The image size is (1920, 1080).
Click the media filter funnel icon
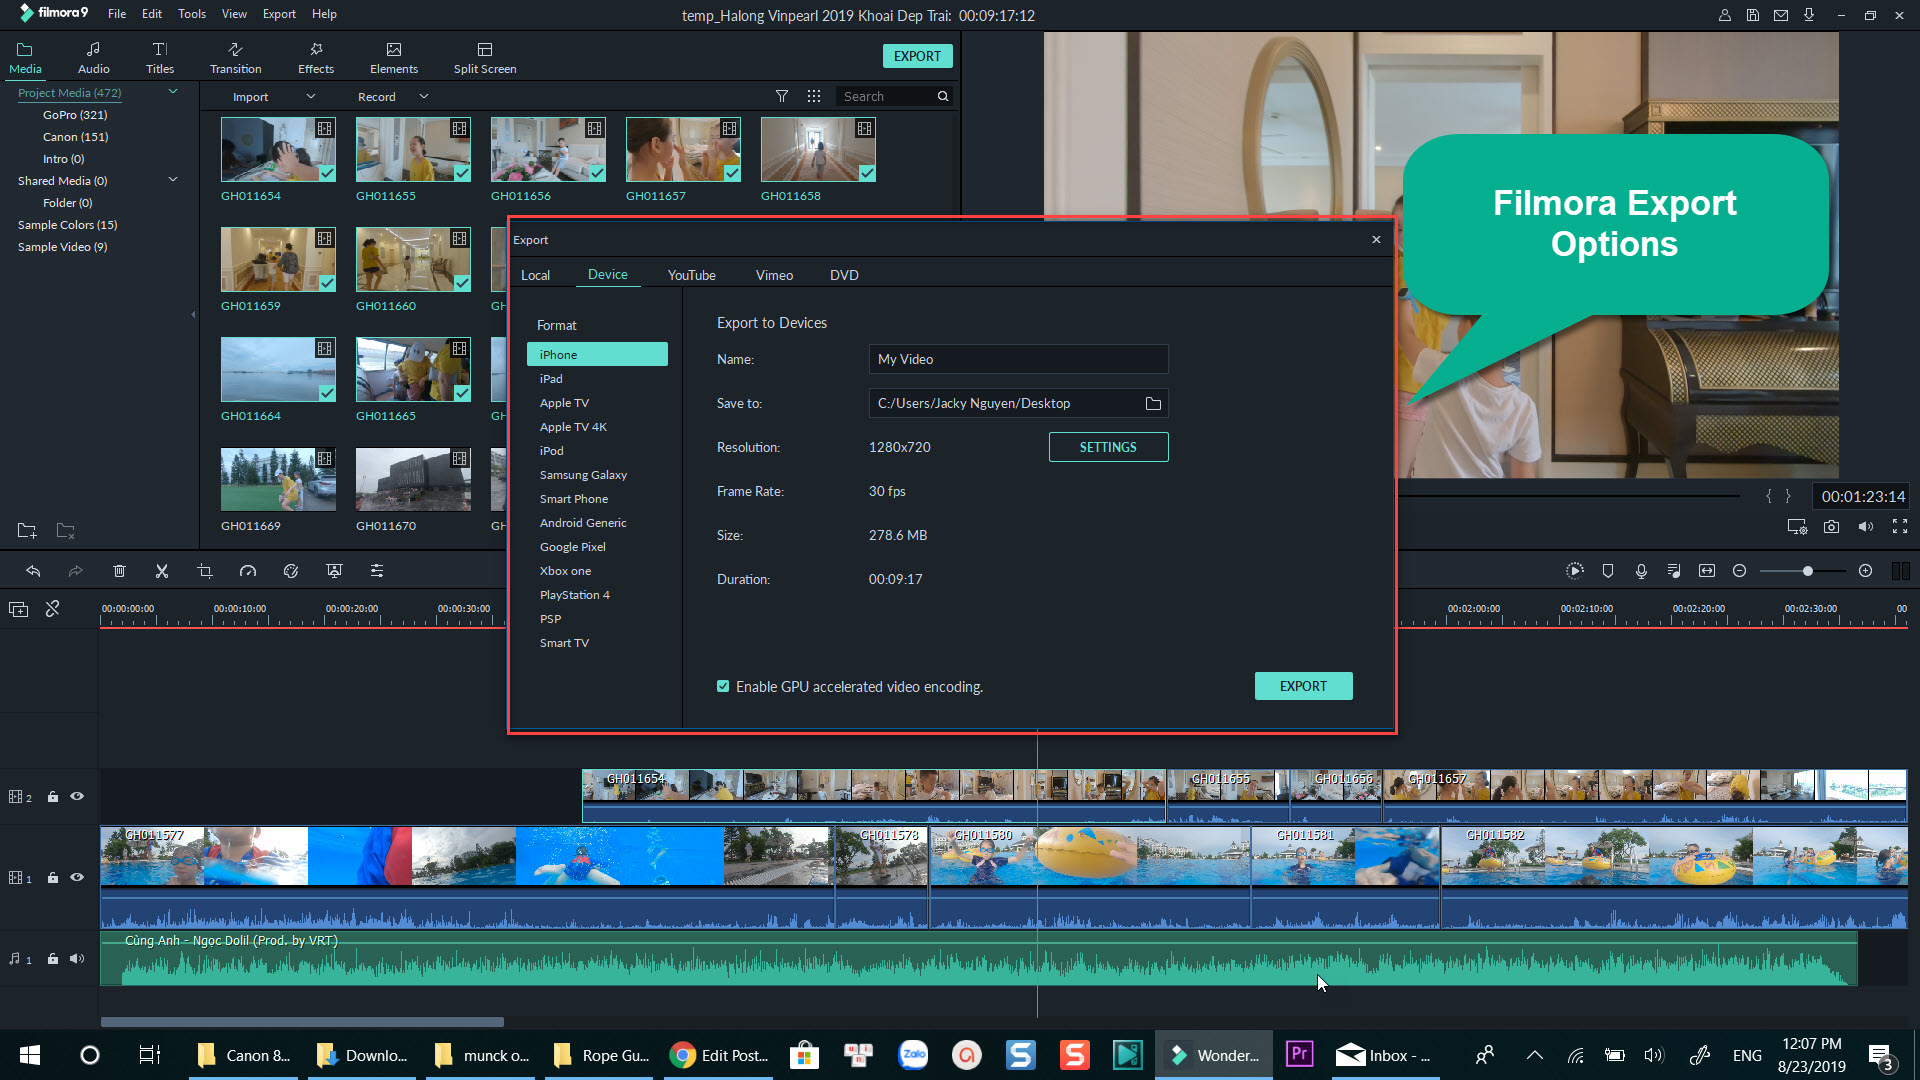(x=782, y=96)
